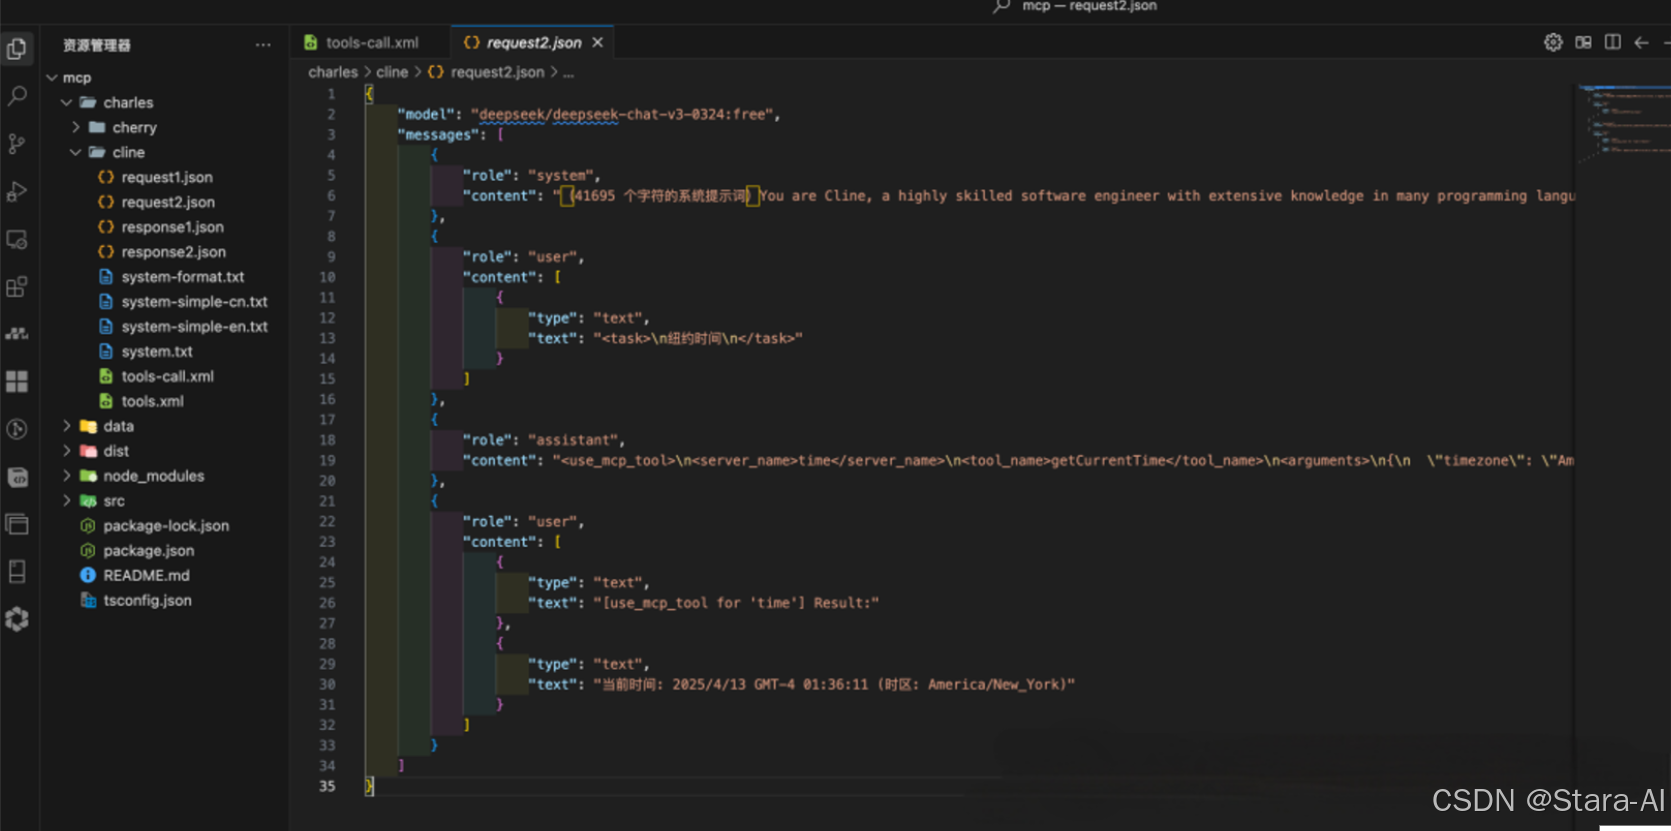Open package.json file
Viewport: 1671px width, 831px height.
click(x=148, y=551)
